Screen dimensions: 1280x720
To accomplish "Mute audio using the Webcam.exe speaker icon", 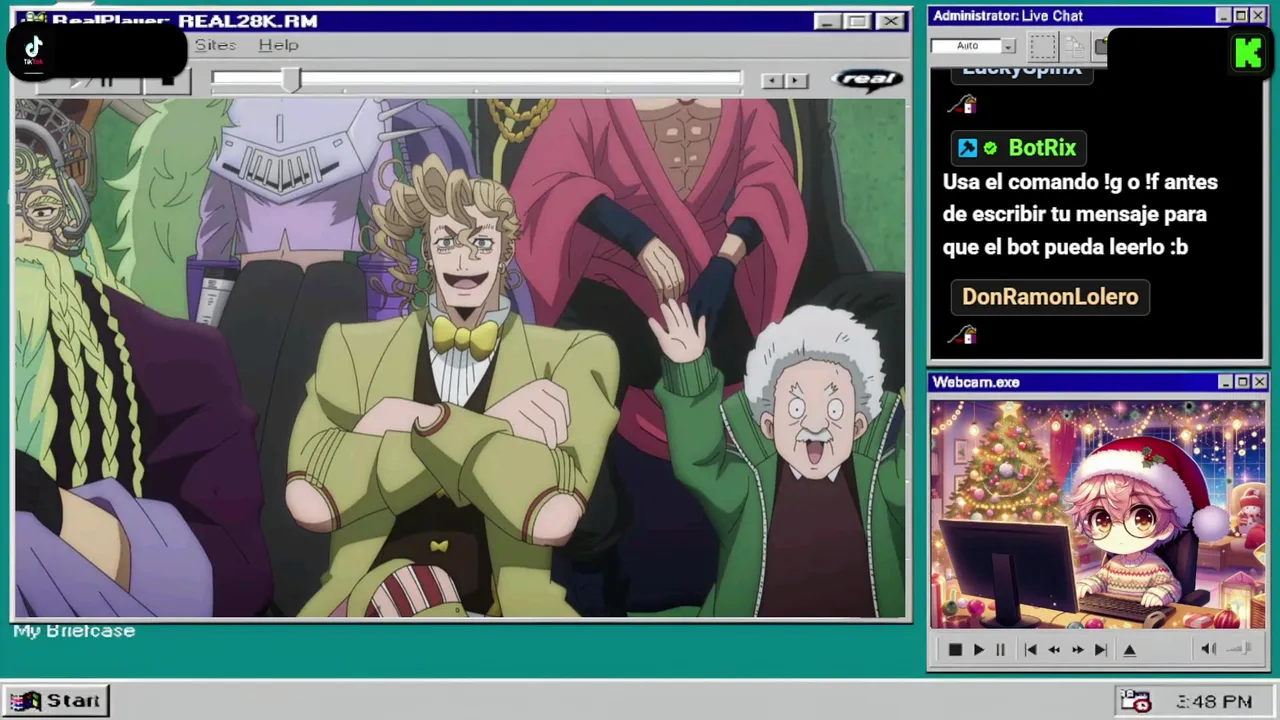I will tap(1208, 649).
